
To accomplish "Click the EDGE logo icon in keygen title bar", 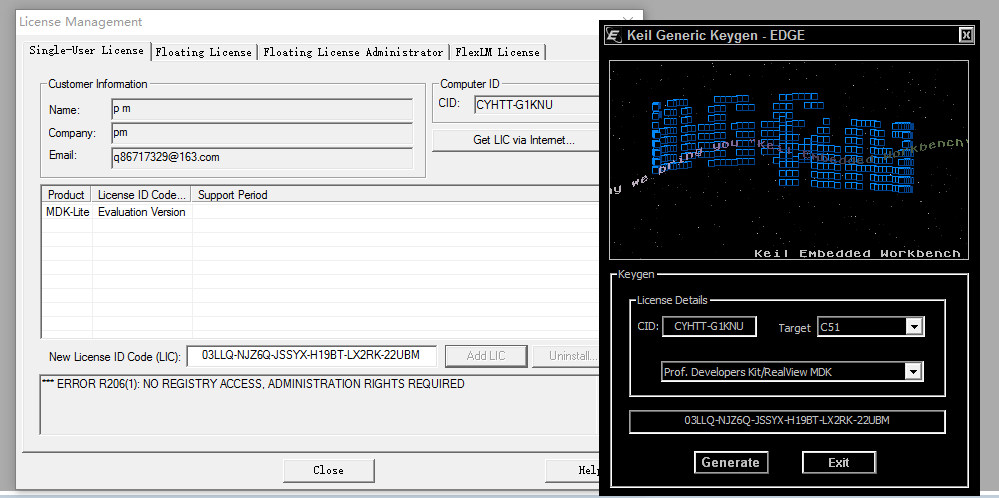I will [613, 35].
